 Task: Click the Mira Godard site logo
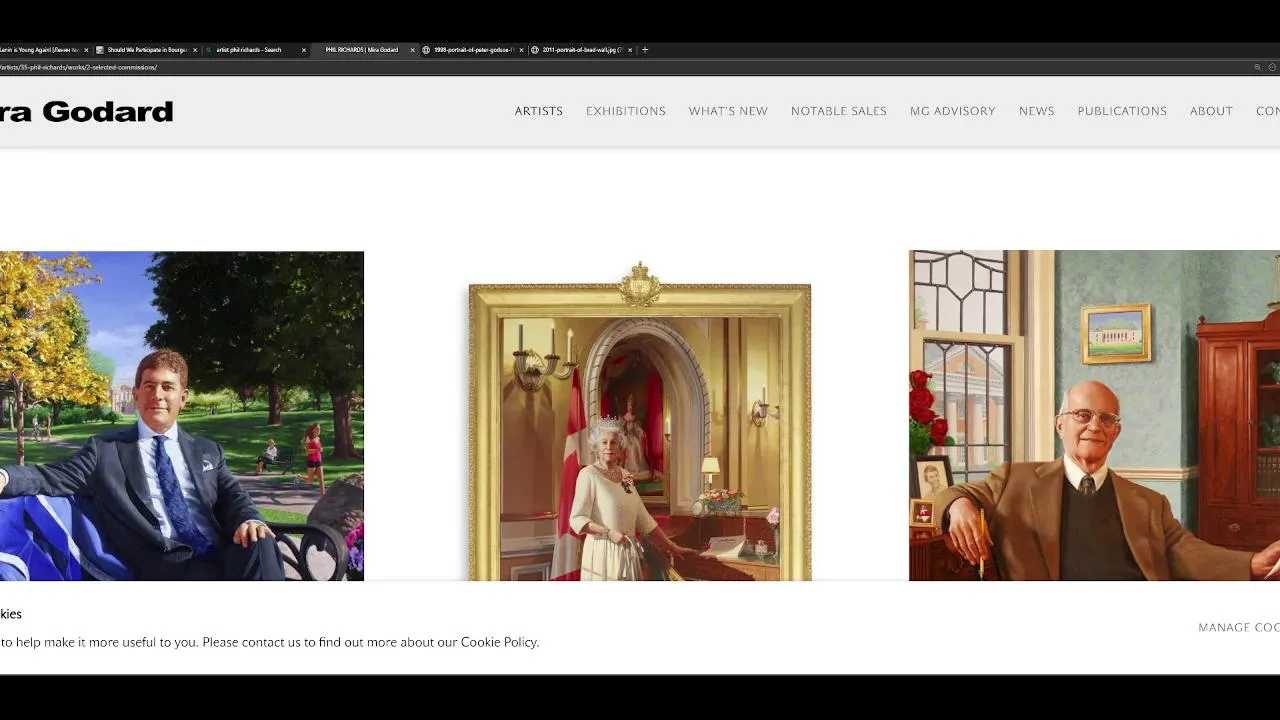point(86,111)
